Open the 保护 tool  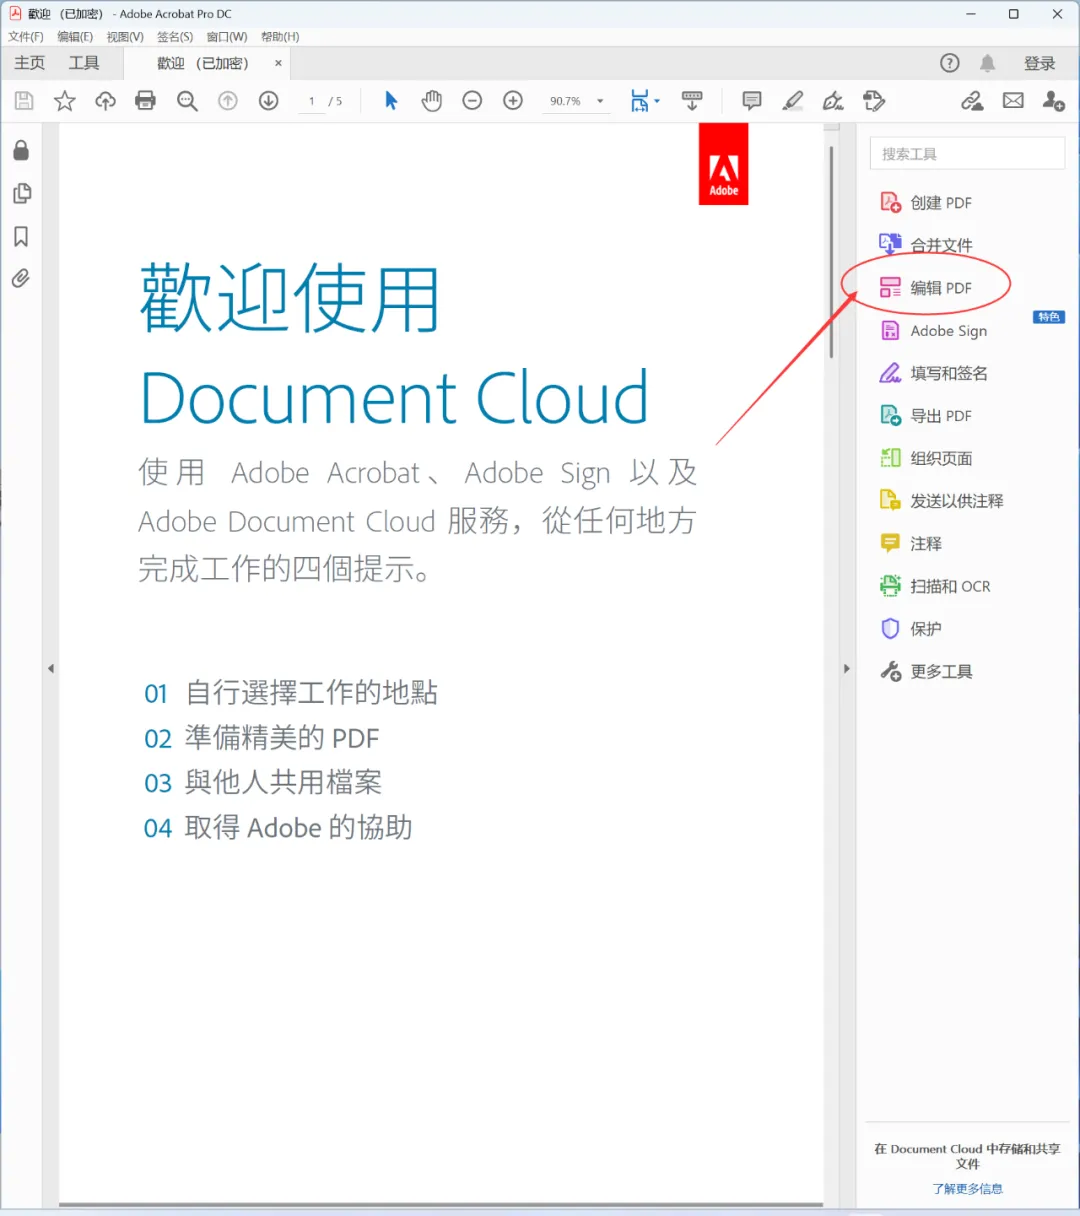tap(911, 629)
